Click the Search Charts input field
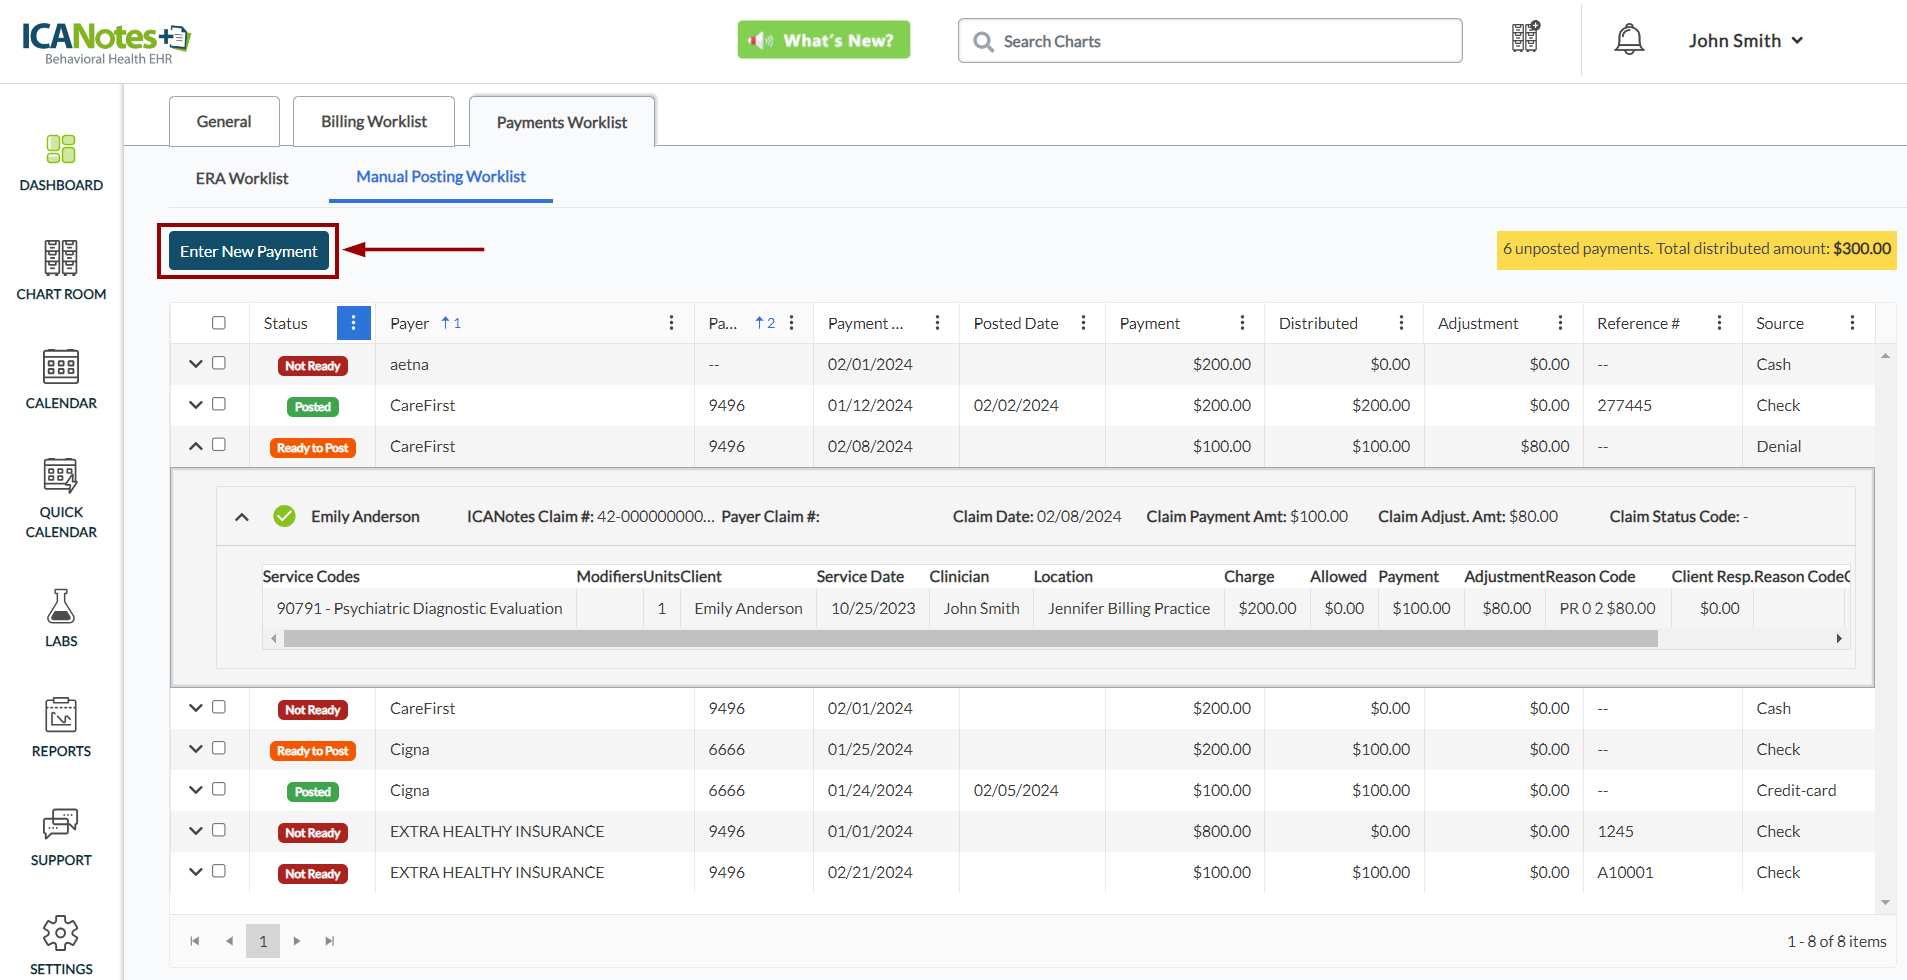The height and width of the screenshot is (980, 1907). coord(1220,41)
